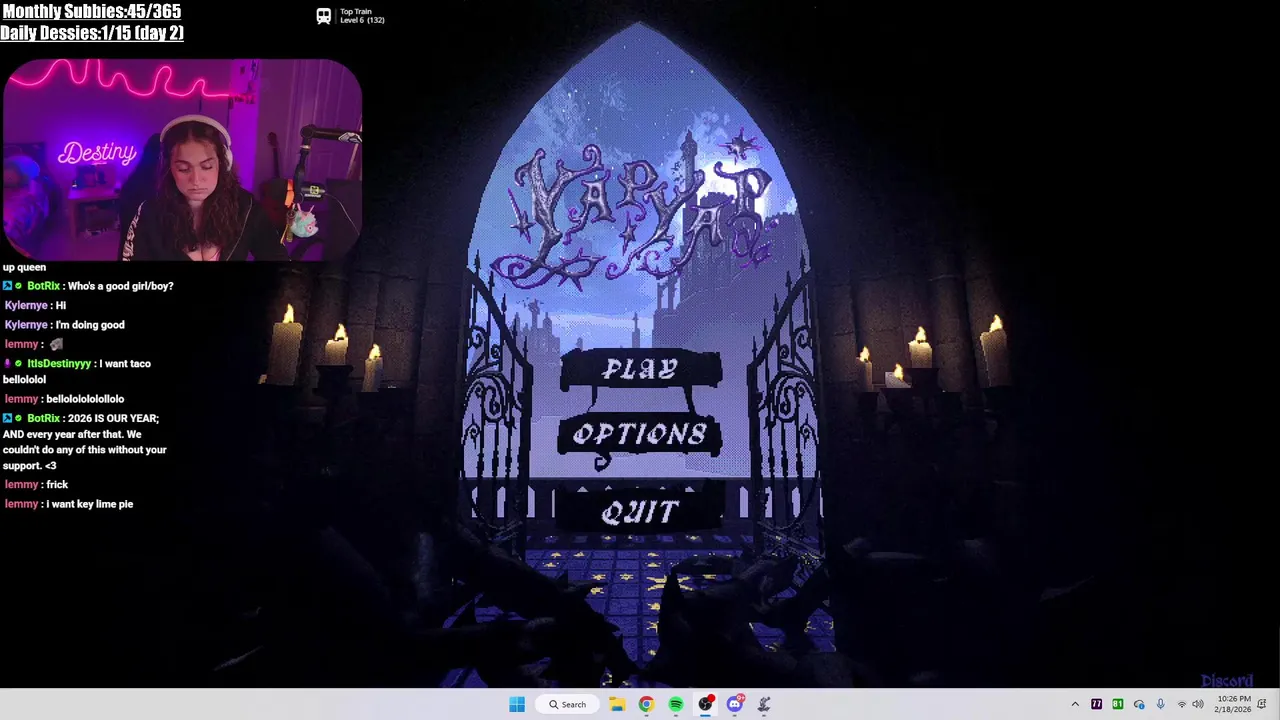Click Kylernye's 'Hi' chat message
This screenshot has width=1280, height=720.
pos(35,305)
